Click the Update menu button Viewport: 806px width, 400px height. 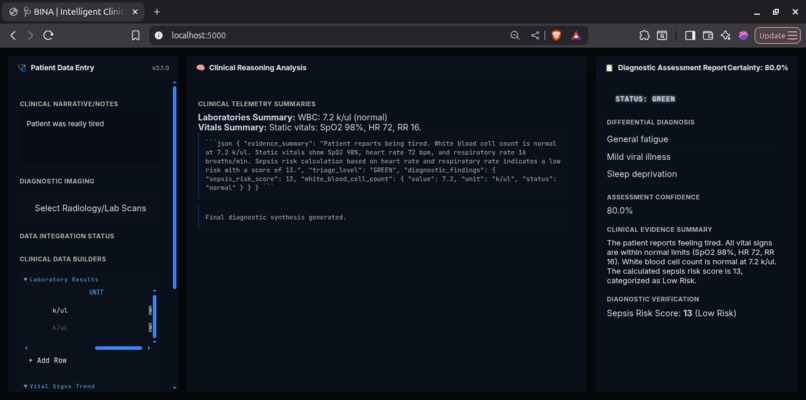click(777, 35)
